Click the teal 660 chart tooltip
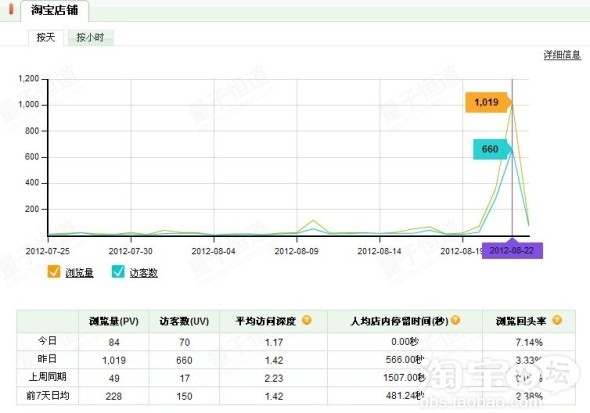 pos(491,149)
